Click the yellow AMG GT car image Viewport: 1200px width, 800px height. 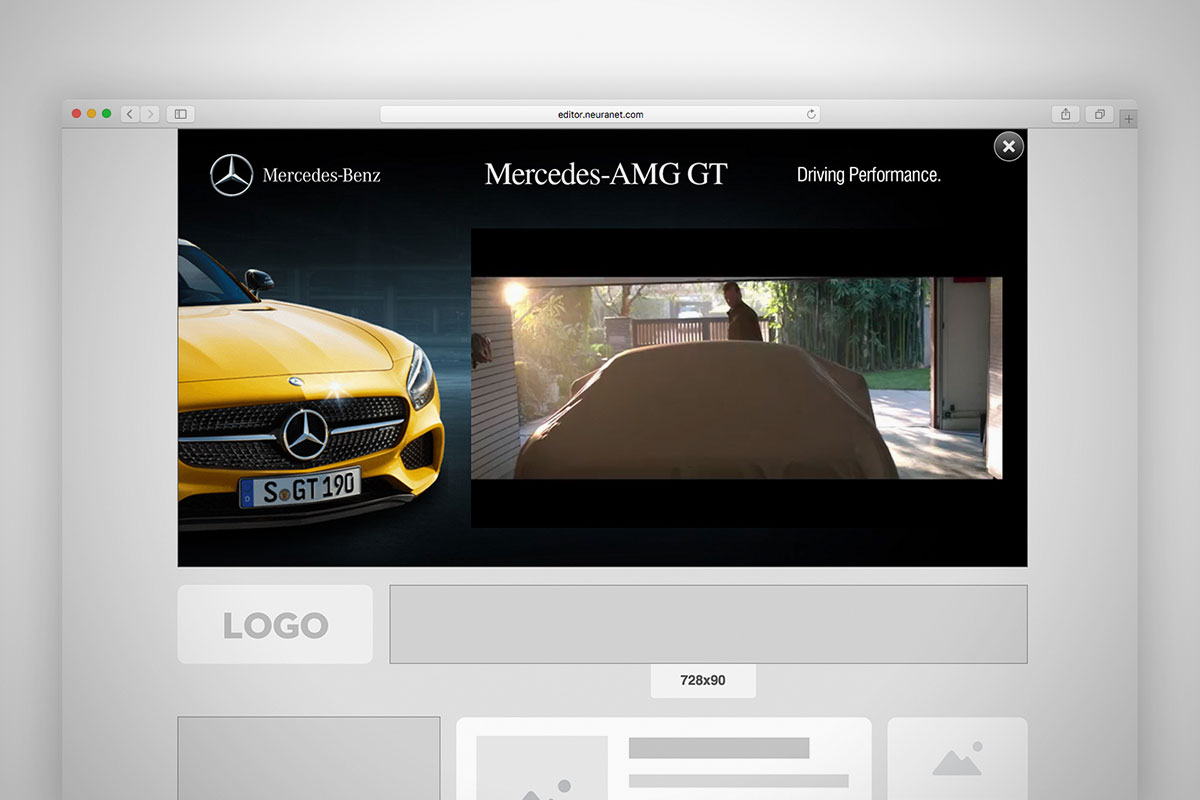click(x=310, y=385)
